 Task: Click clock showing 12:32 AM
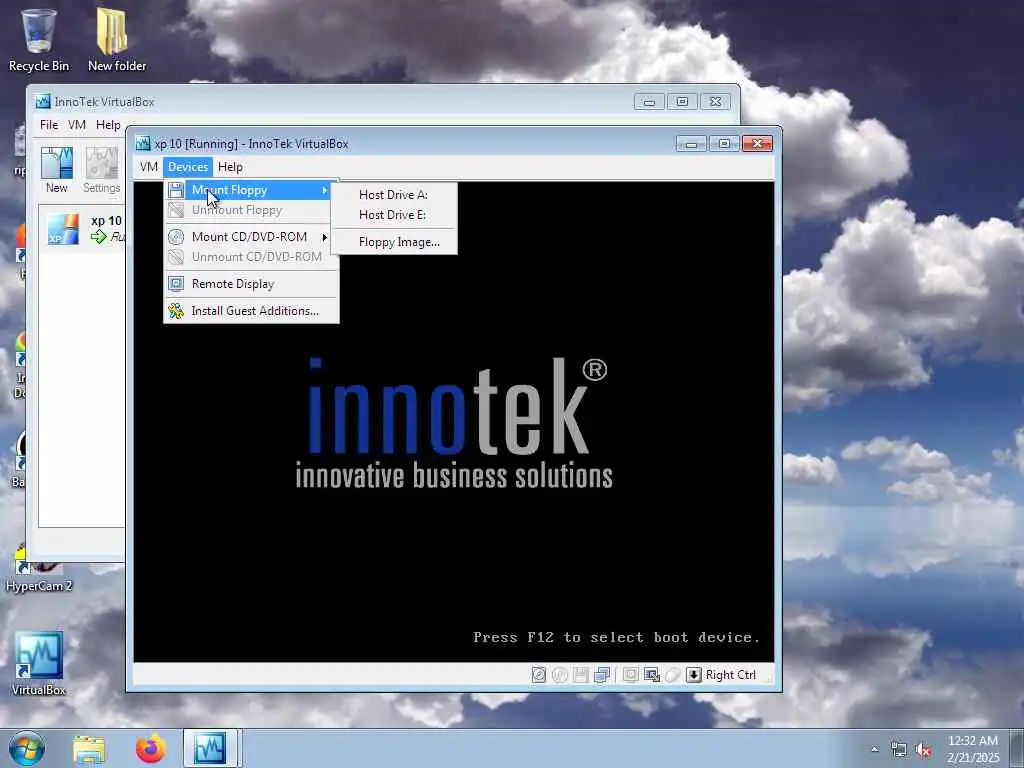(972, 741)
